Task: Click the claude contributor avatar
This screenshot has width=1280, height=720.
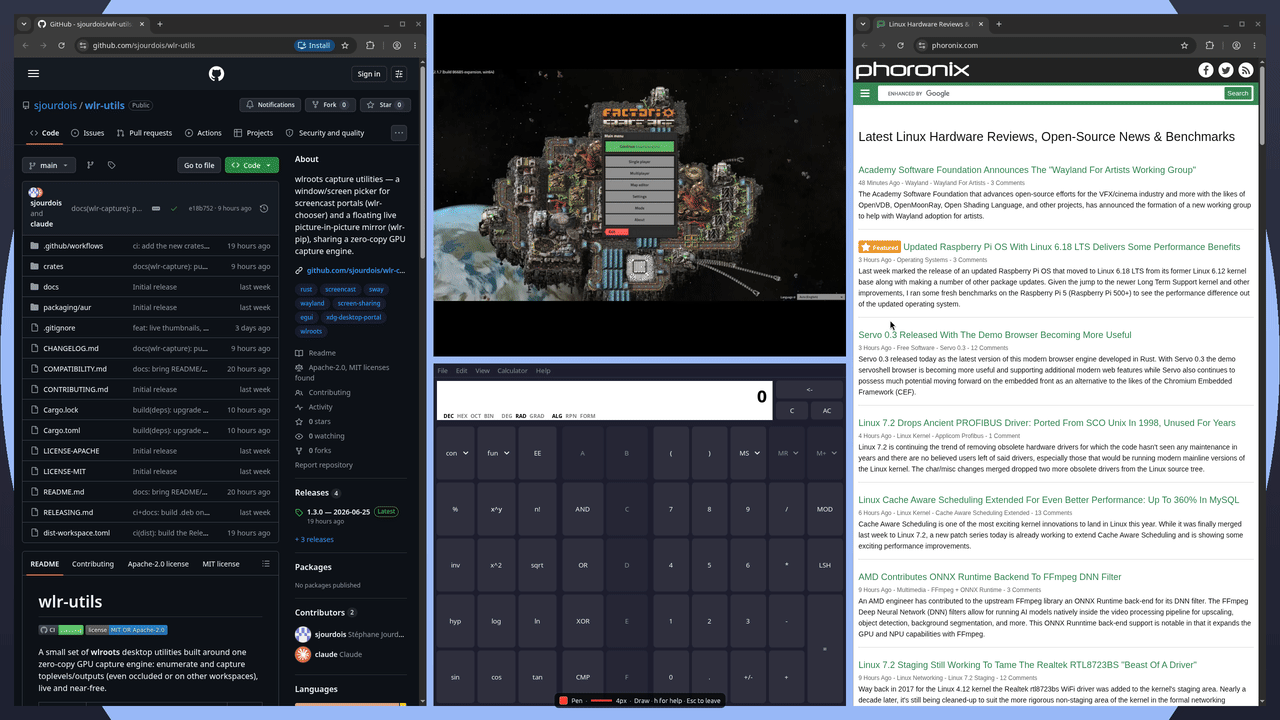Action: tap(303, 654)
